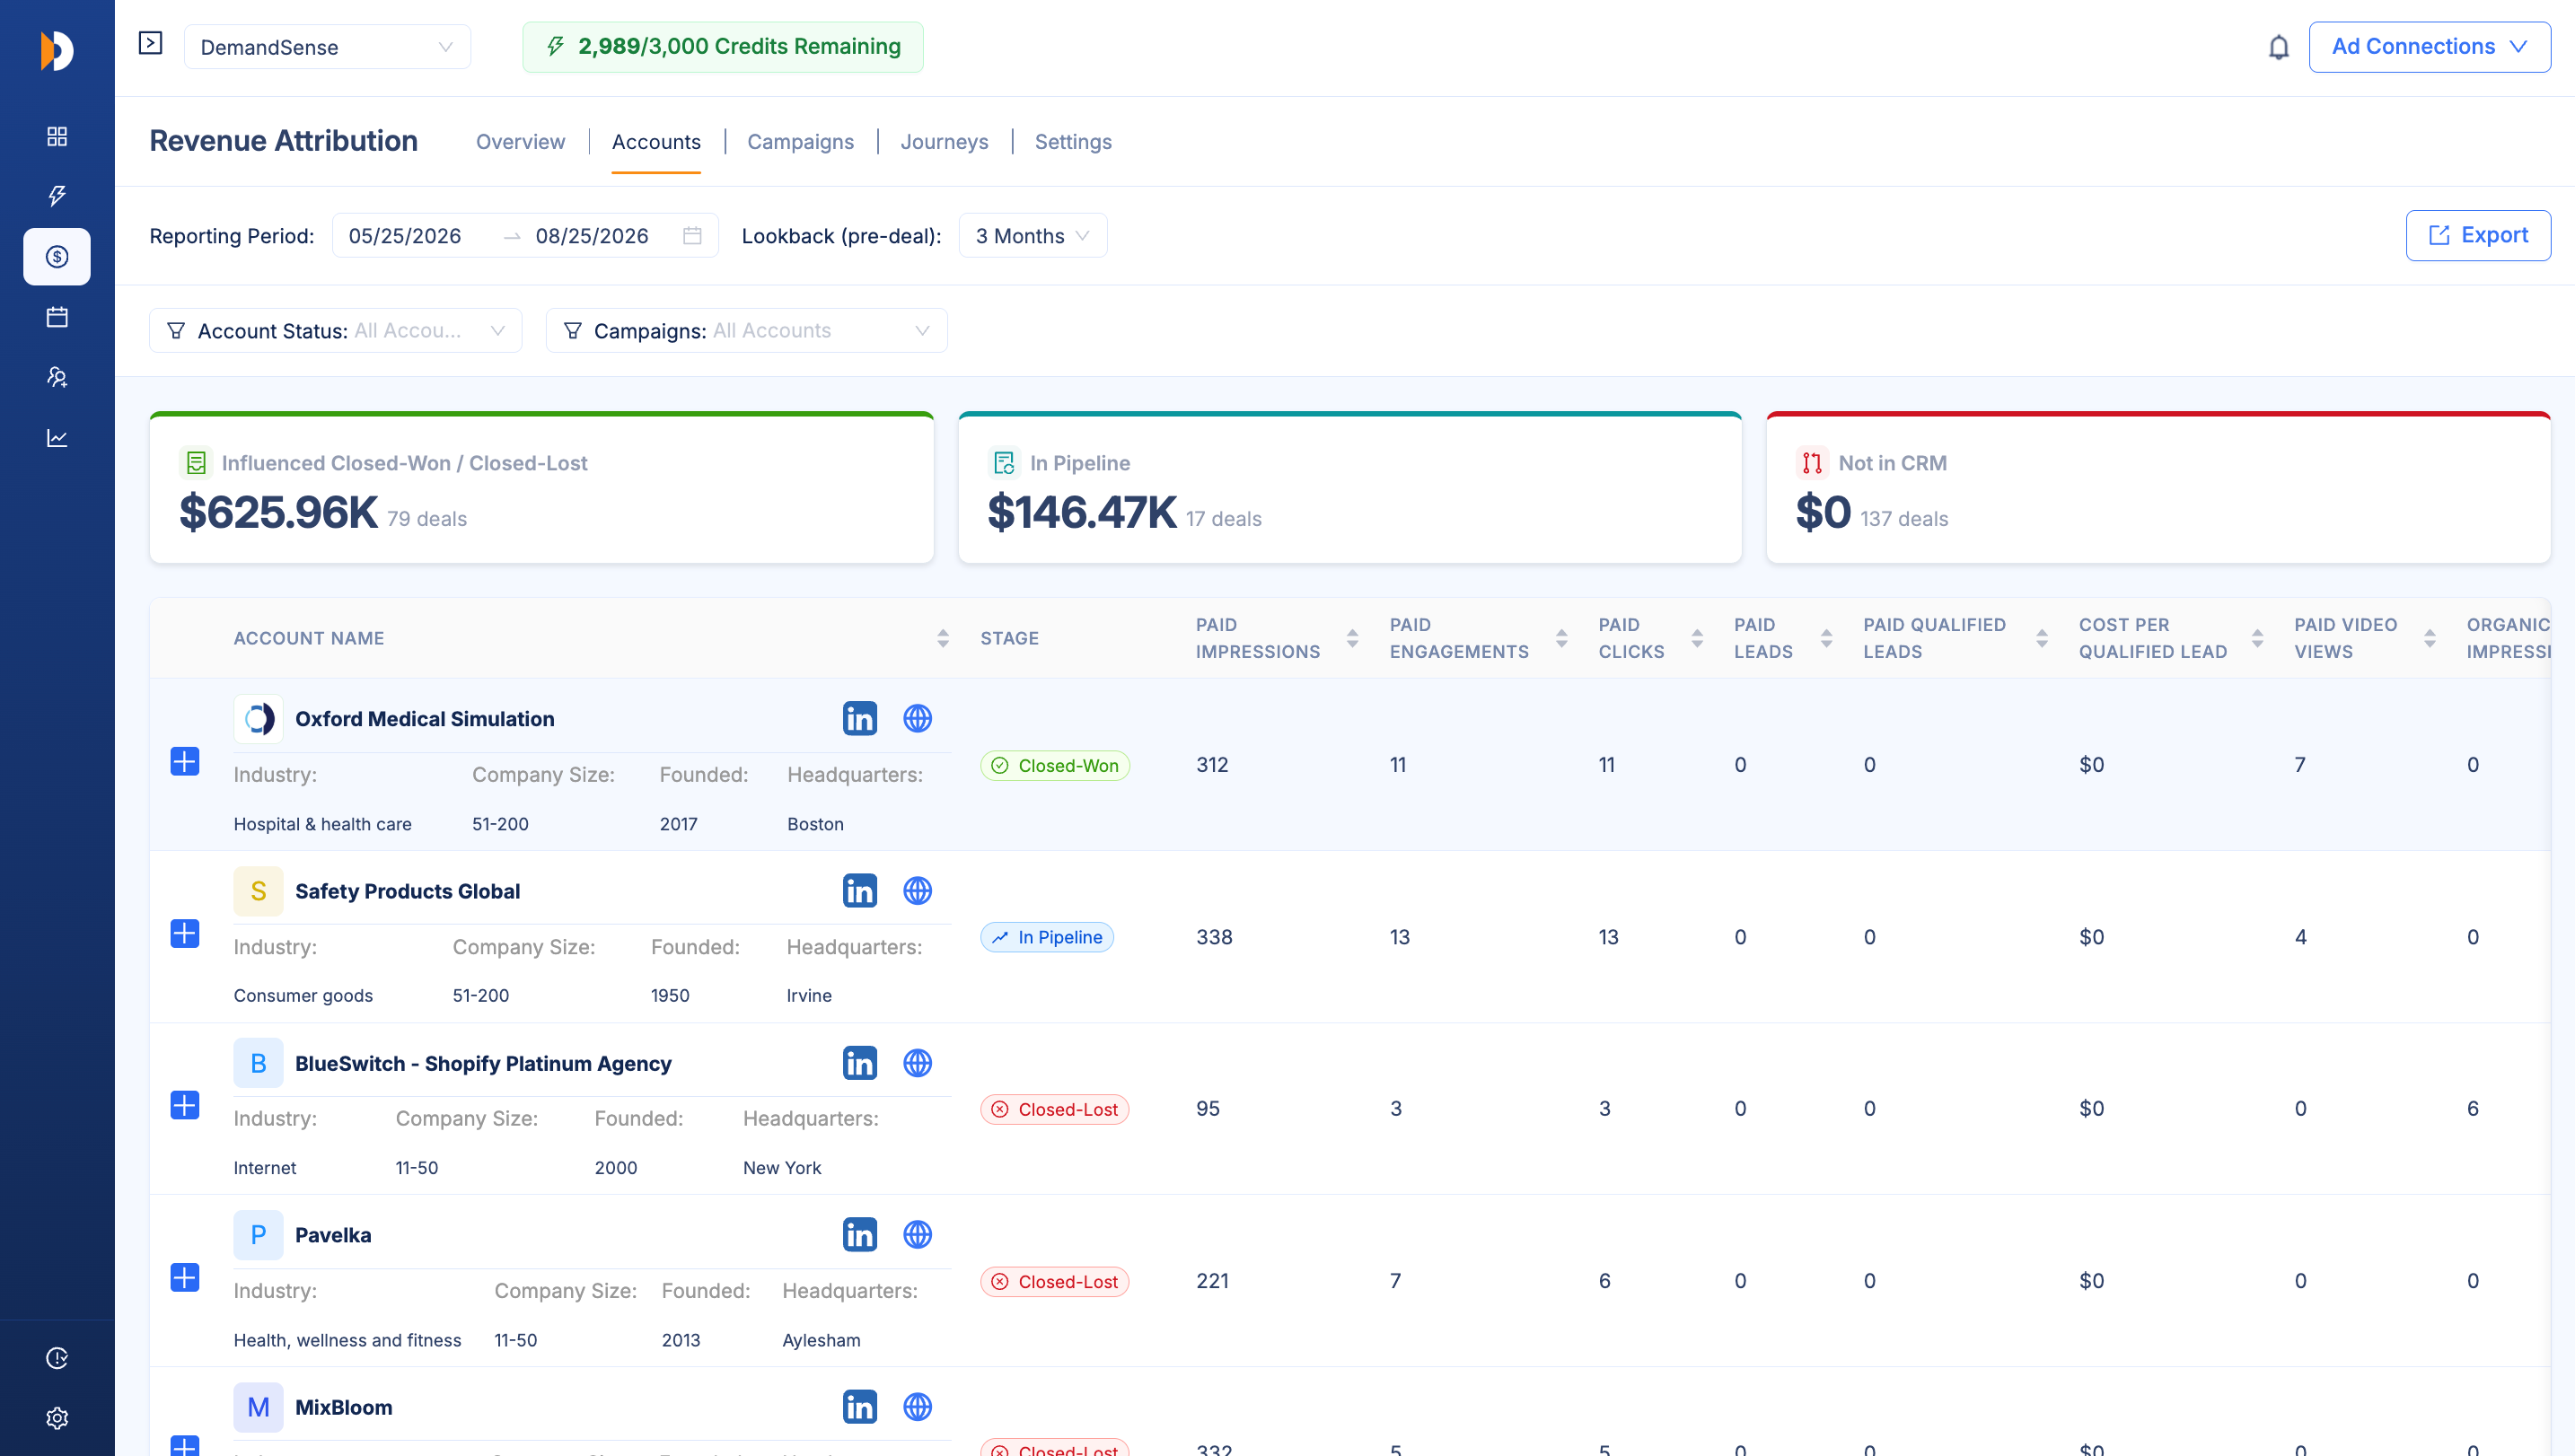2575x1456 pixels.
Task: Open Pavelka website globe icon
Action: 917,1235
